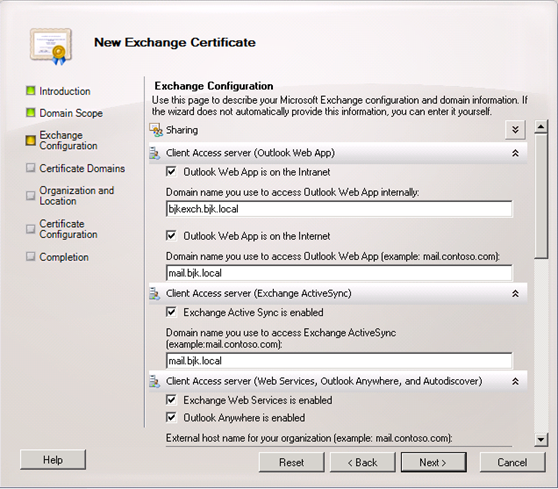Click the Next button
Viewport: 558px width, 489px height.
tap(433, 462)
